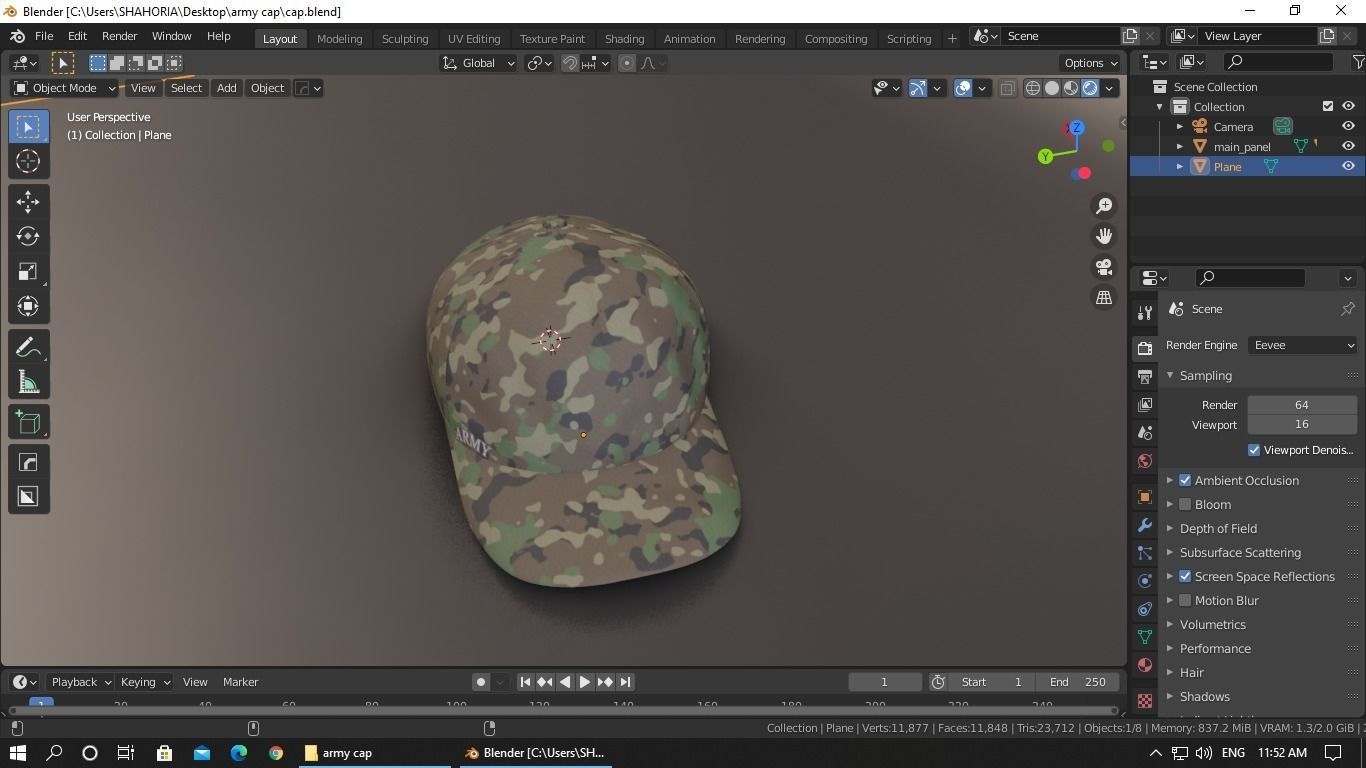The image size is (1366, 768).
Task: Expand the Camera tree item
Action: pos(1180,127)
